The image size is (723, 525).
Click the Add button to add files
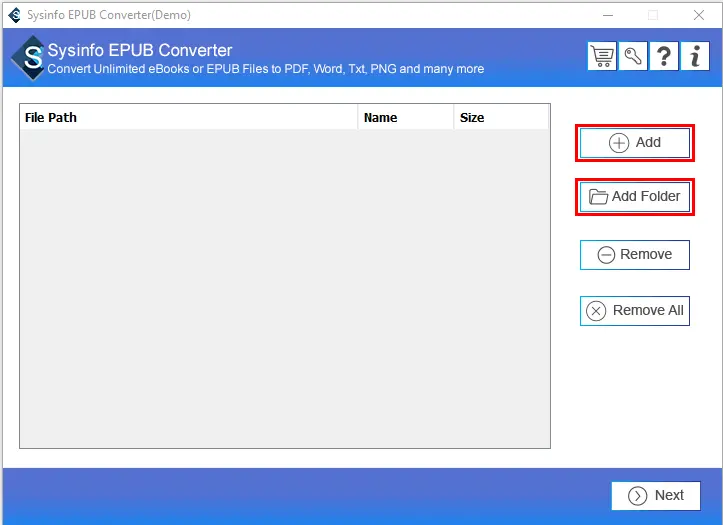coord(634,143)
